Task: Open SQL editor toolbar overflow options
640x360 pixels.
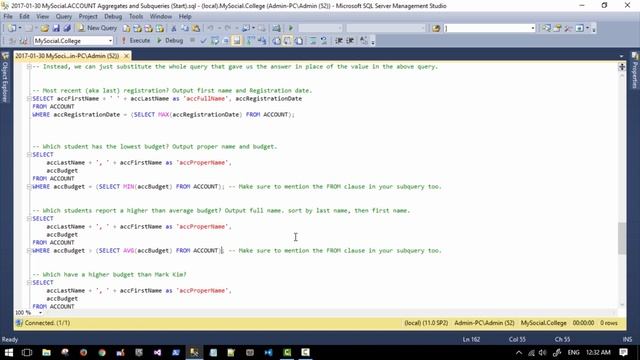Action: click(x=373, y=41)
